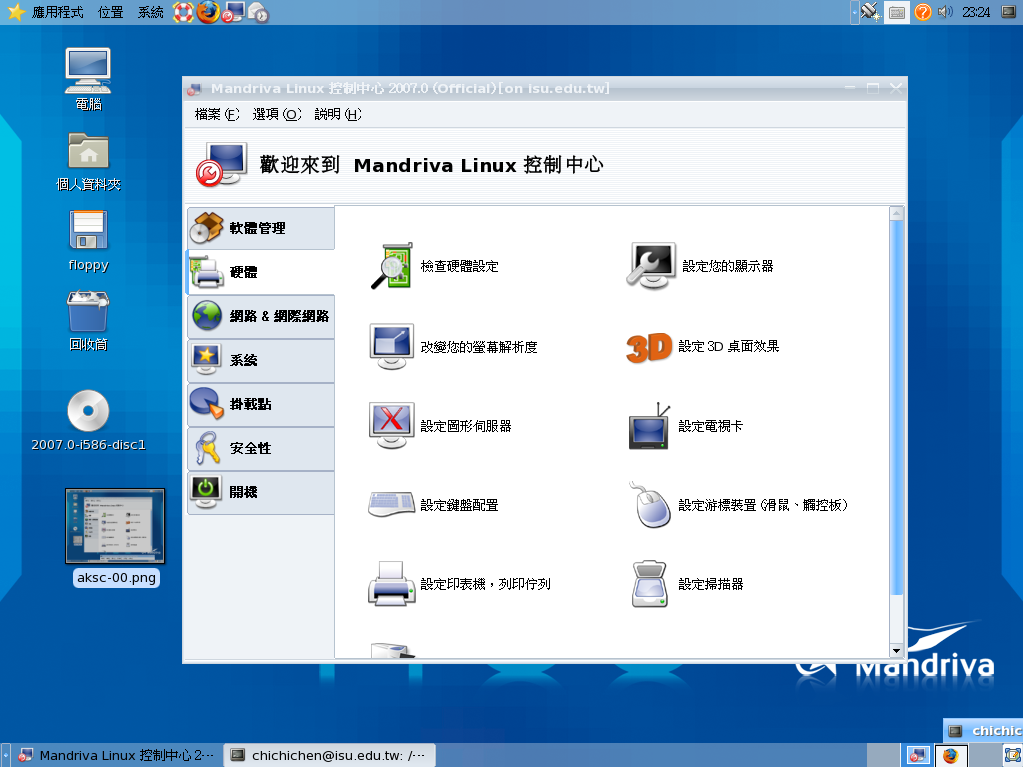Select the Network & Internet tab (網路 & 網際網路)
The width and height of the screenshot is (1023, 767).
tap(260, 316)
